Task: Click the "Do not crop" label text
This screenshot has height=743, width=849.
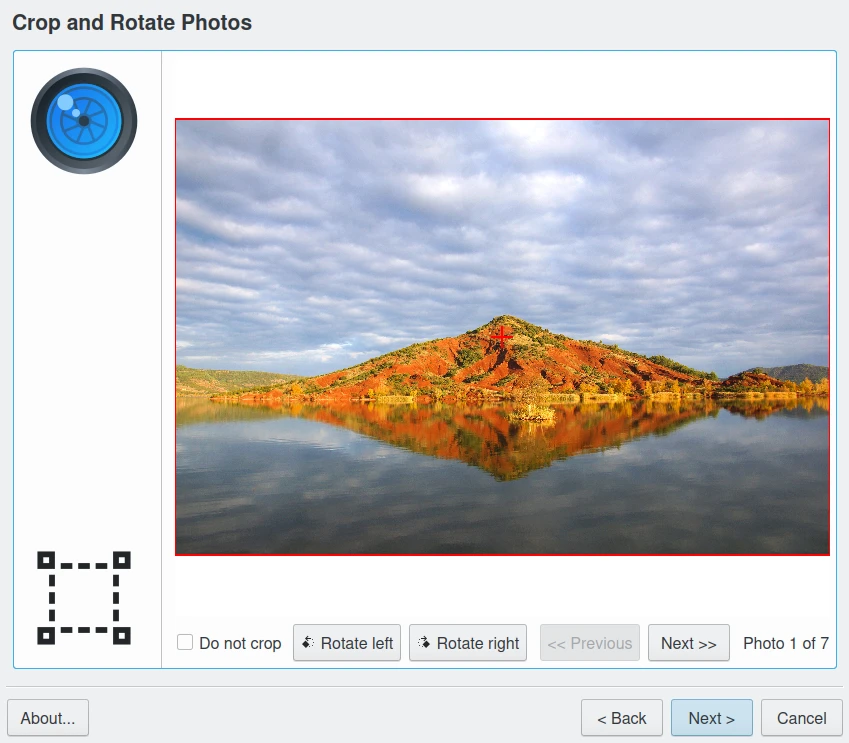Action: click(240, 643)
